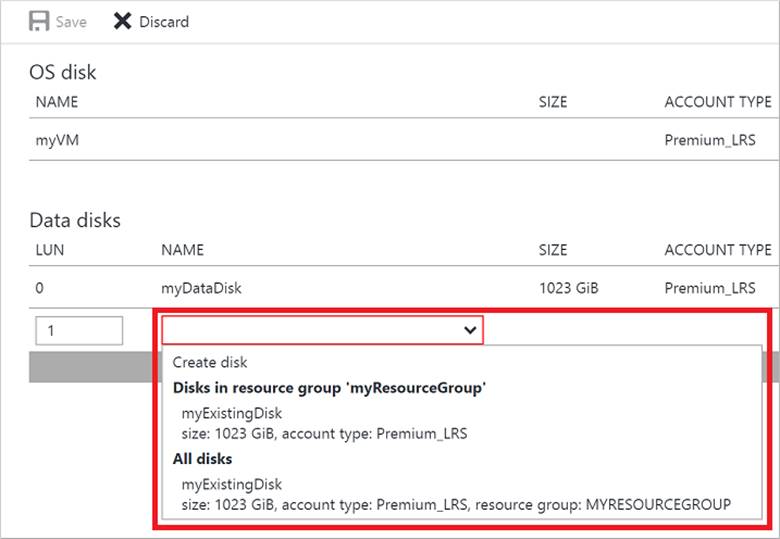Select the Create disk option
Viewport: 780px width, 539px height.
click(x=210, y=362)
